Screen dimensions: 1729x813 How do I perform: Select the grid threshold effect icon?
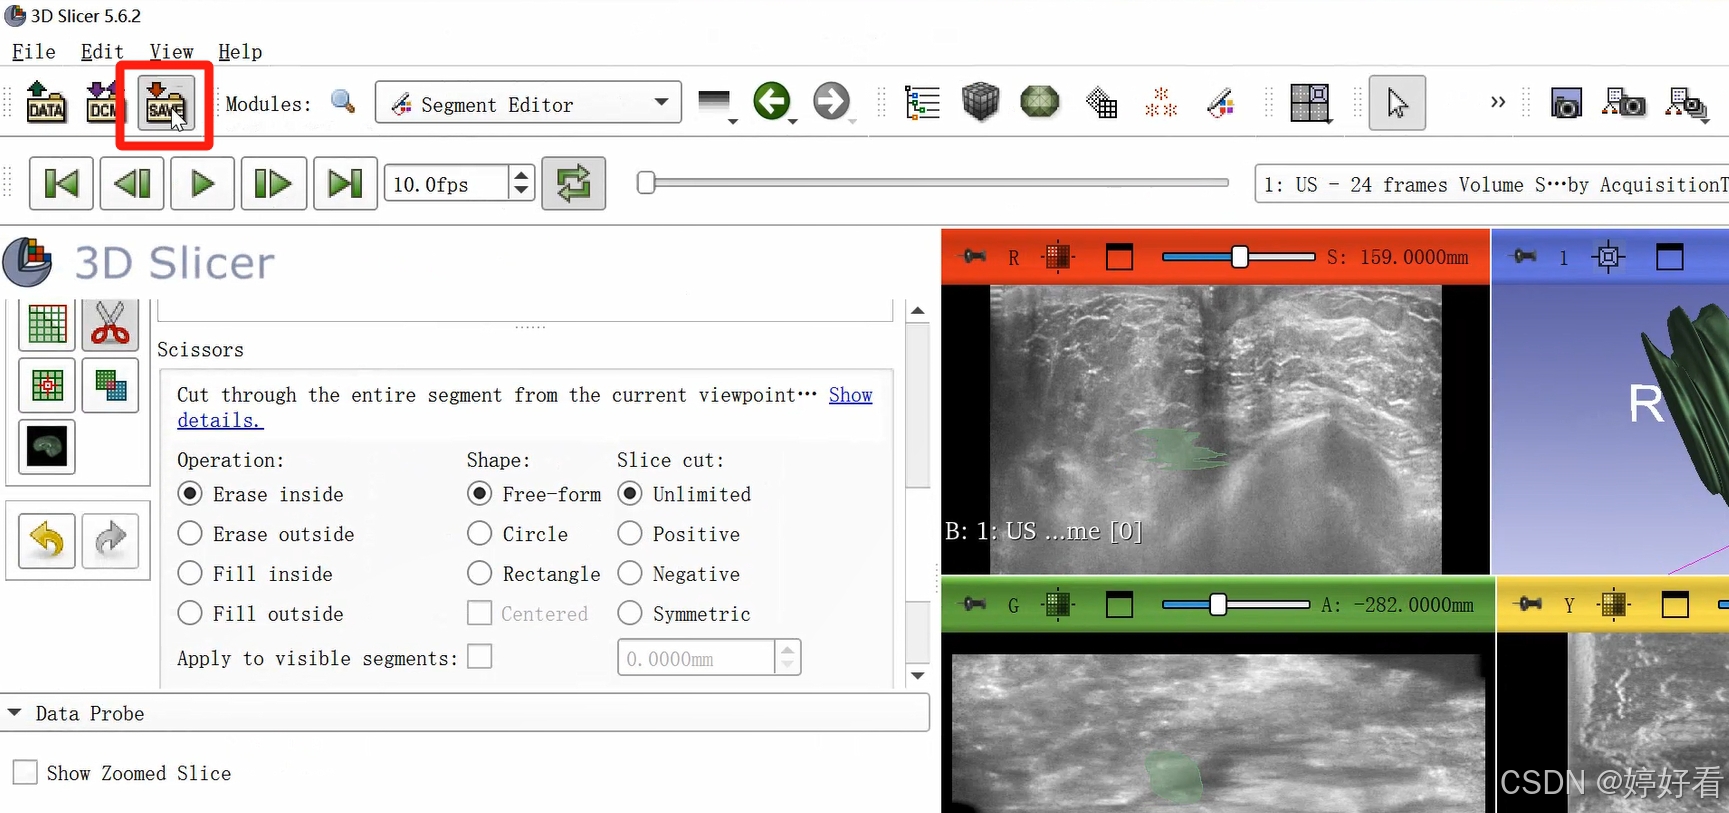[x=47, y=324]
